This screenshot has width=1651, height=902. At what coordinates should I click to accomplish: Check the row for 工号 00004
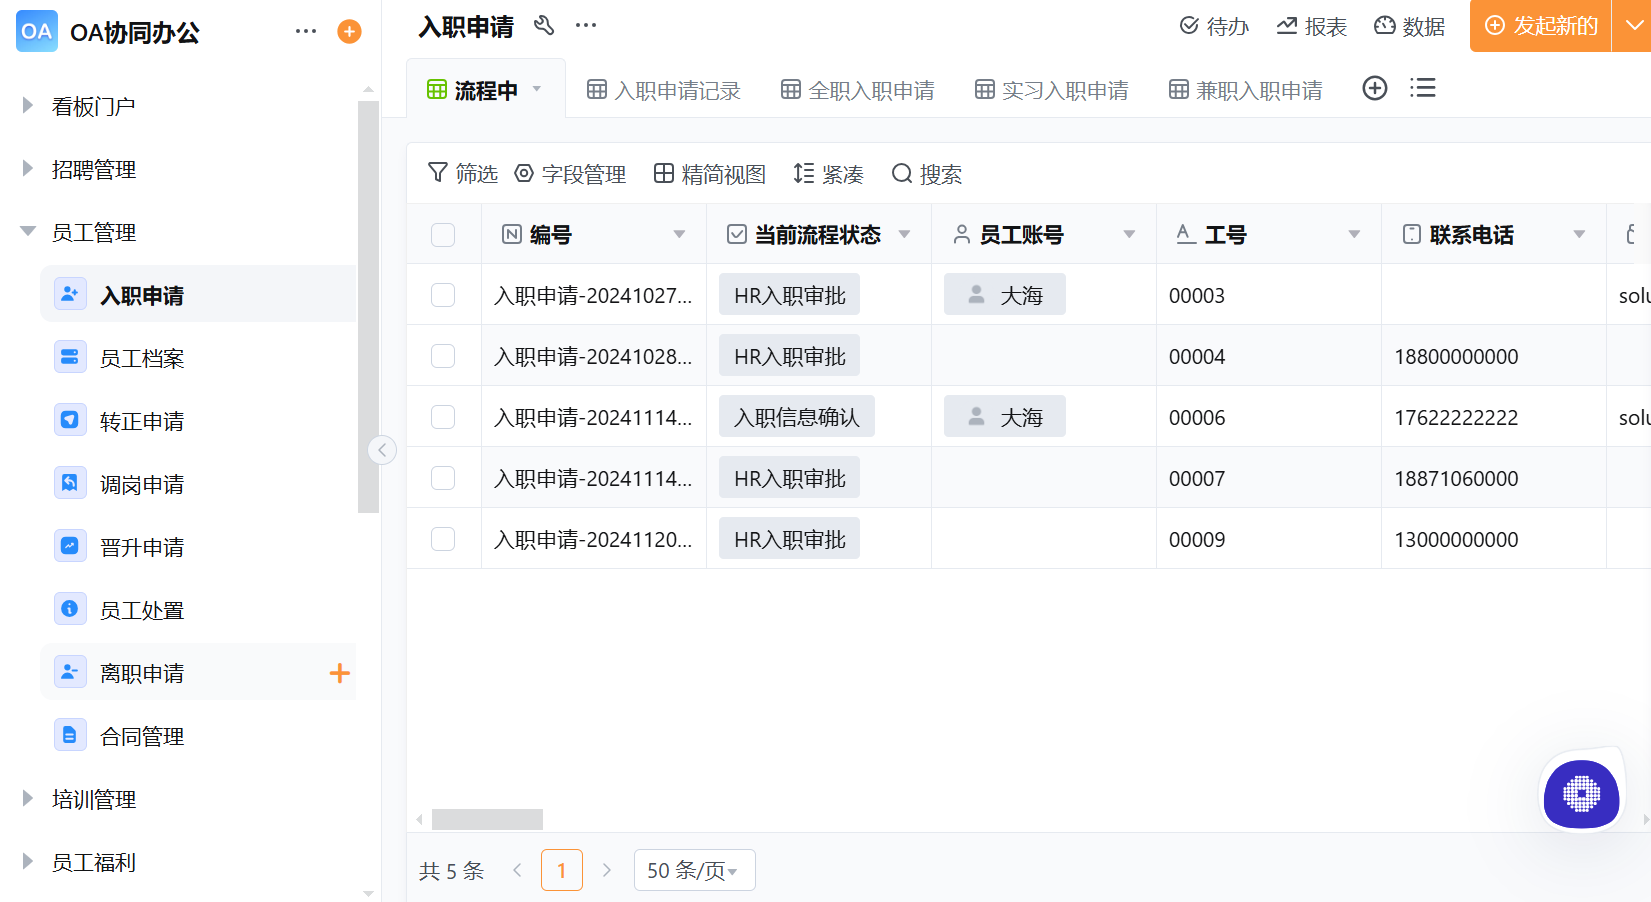click(443, 355)
